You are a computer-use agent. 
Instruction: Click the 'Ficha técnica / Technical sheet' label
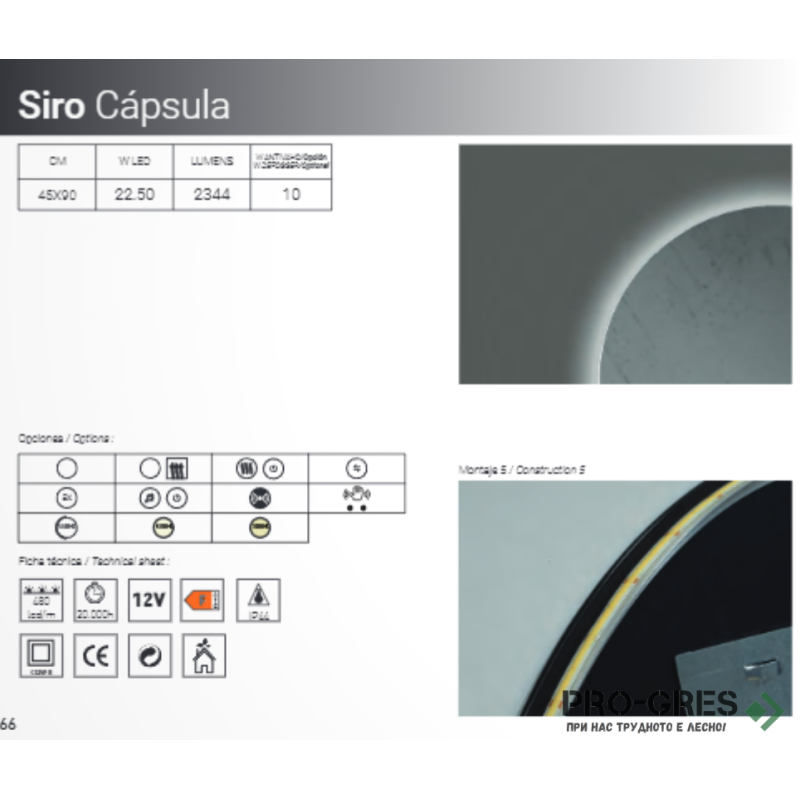(x=94, y=561)
